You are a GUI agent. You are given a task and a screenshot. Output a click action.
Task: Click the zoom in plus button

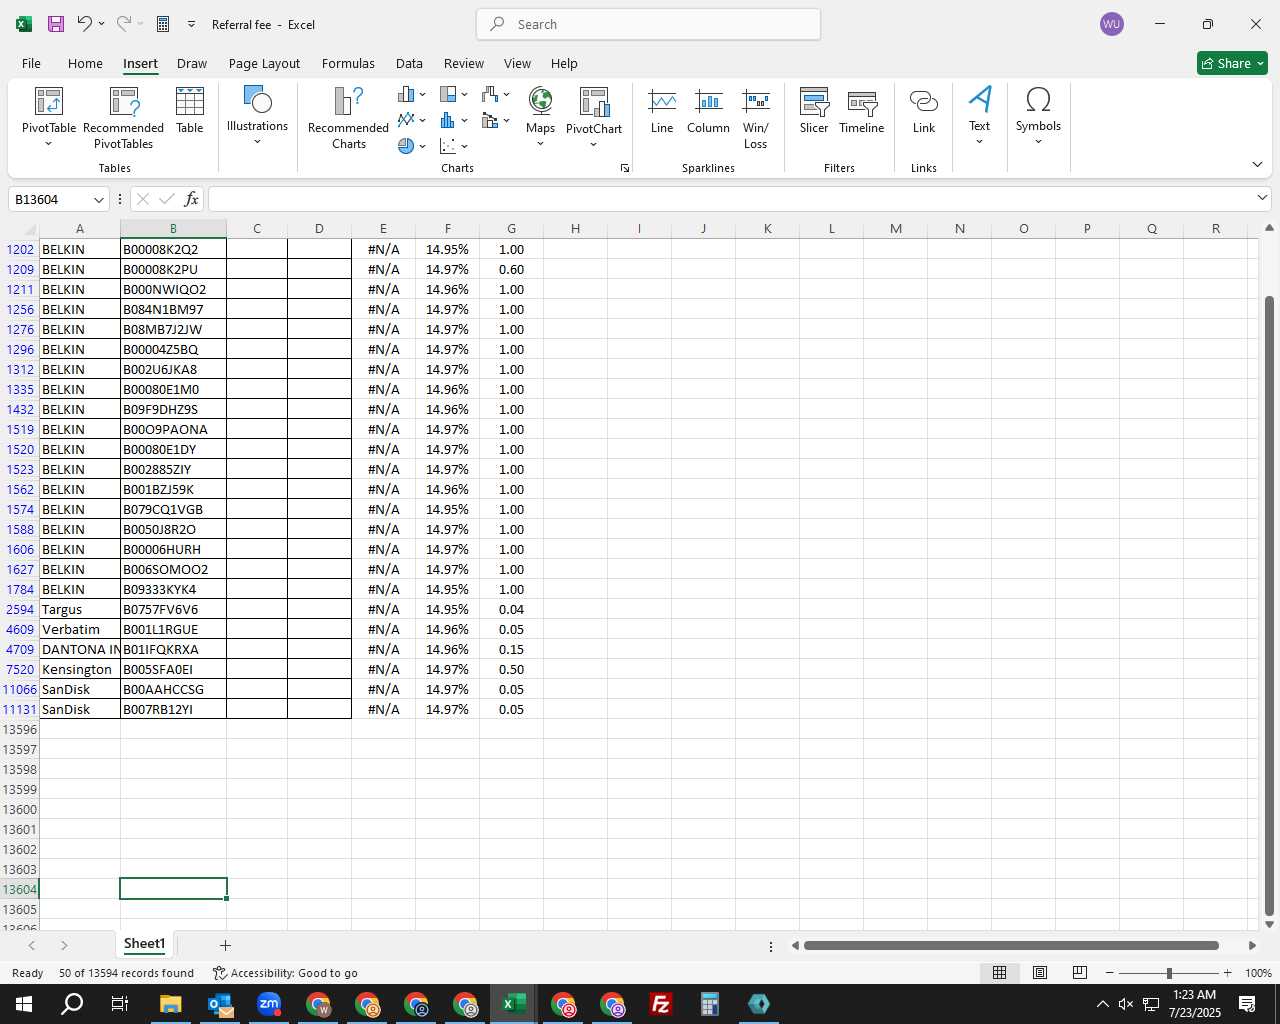coord(1227,973)
